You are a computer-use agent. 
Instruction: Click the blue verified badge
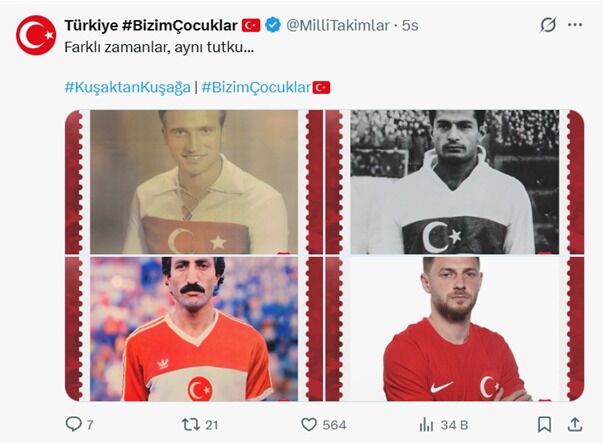click(273, 25)
